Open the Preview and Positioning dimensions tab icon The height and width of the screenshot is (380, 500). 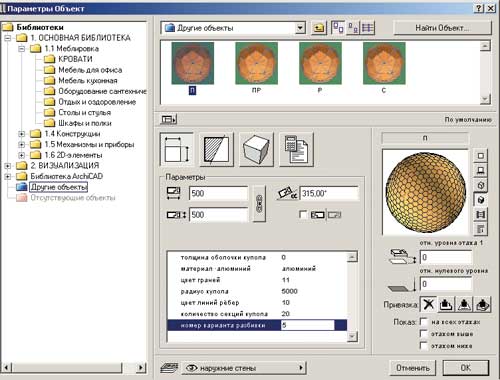[x=177, y=149]
